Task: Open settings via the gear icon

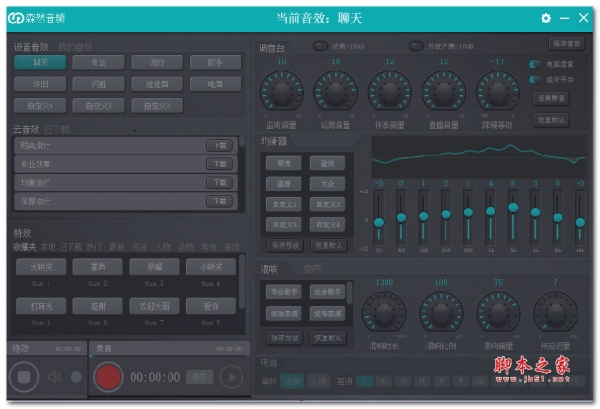Action: (546, 18)
